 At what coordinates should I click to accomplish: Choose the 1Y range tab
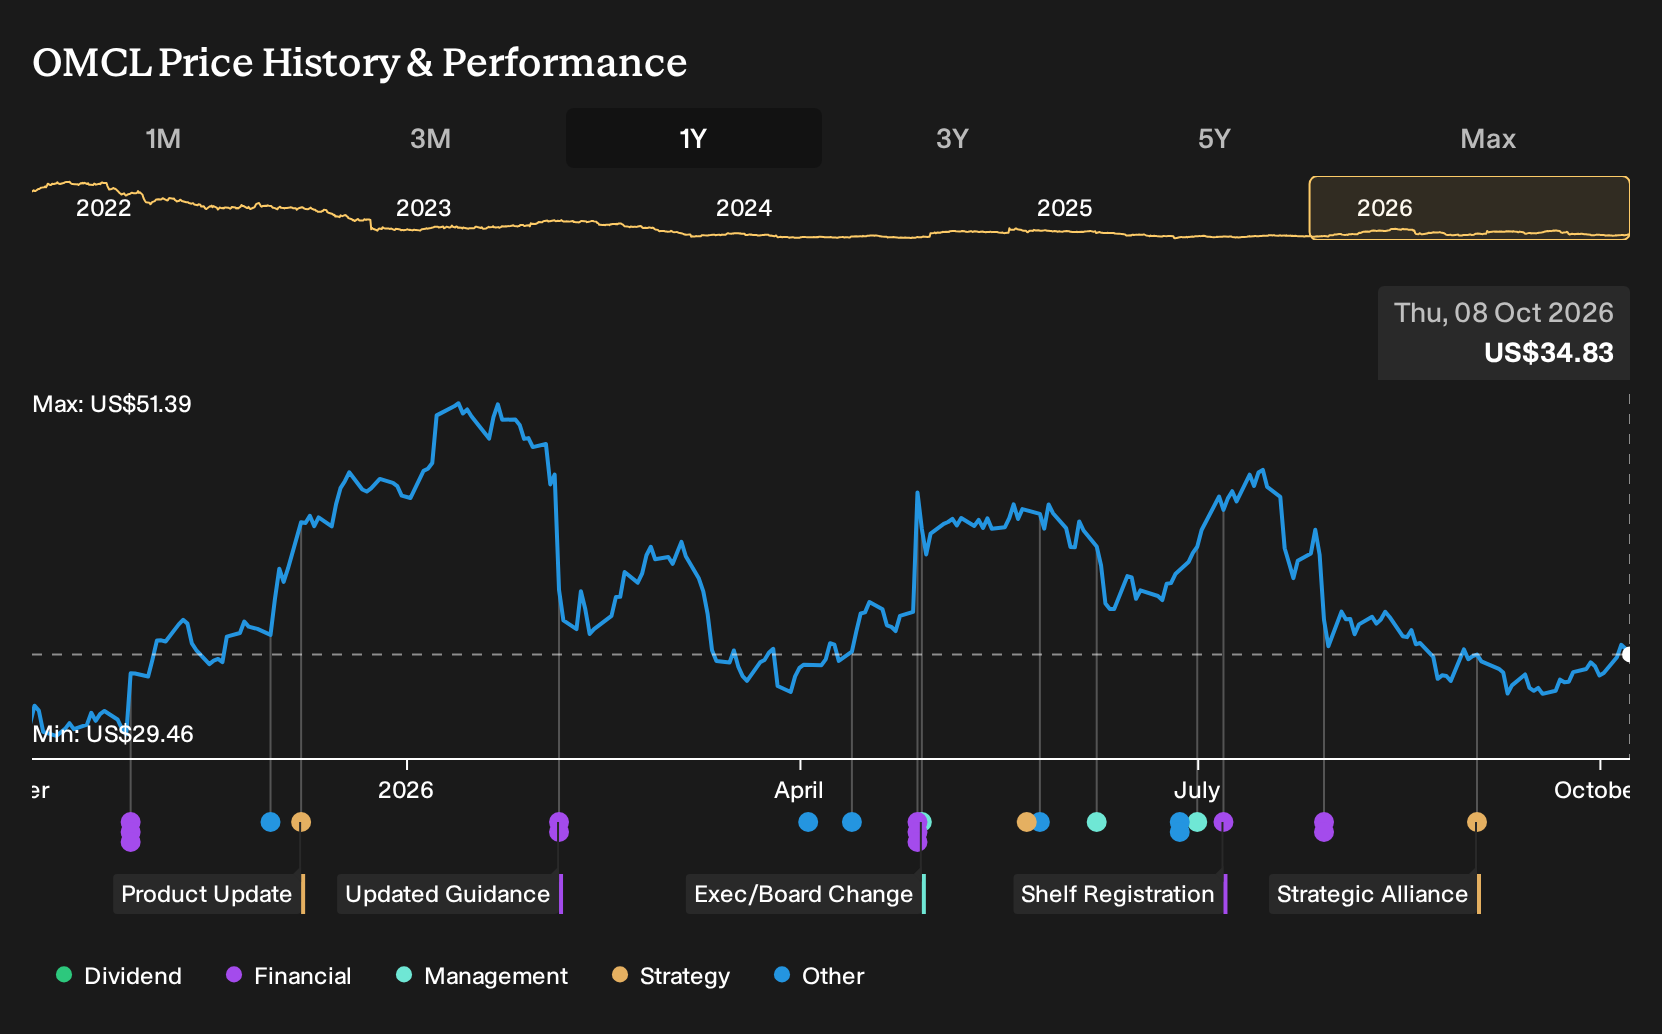point(693,138)
